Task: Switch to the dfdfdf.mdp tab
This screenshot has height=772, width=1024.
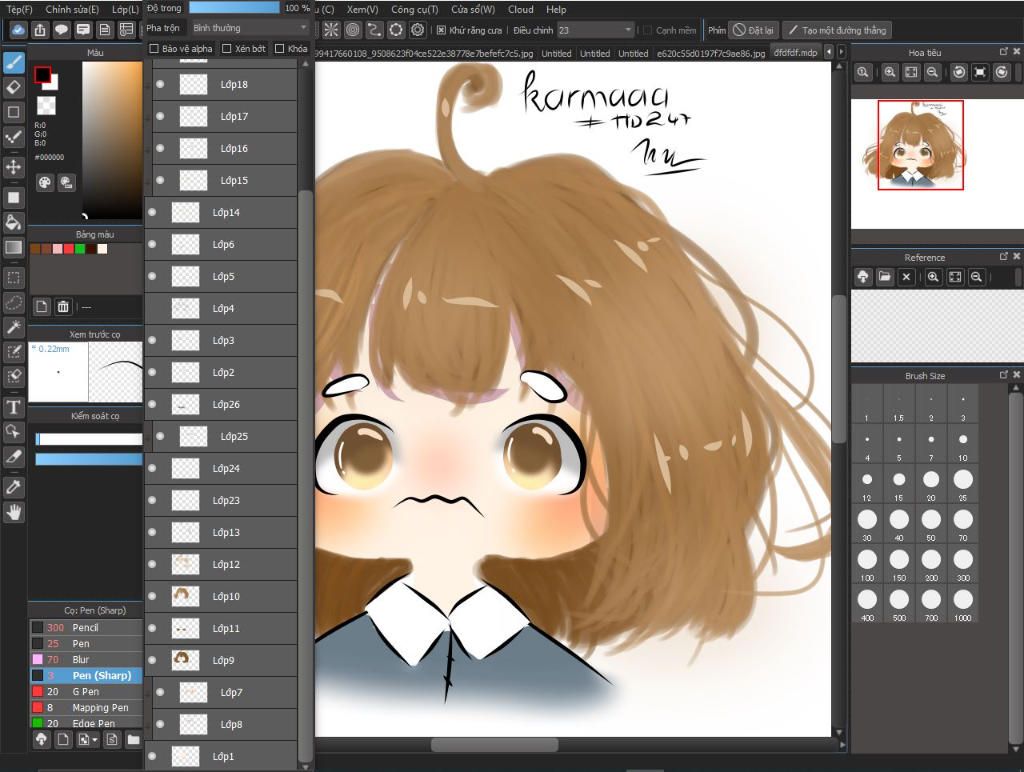Action: point(795,53)
